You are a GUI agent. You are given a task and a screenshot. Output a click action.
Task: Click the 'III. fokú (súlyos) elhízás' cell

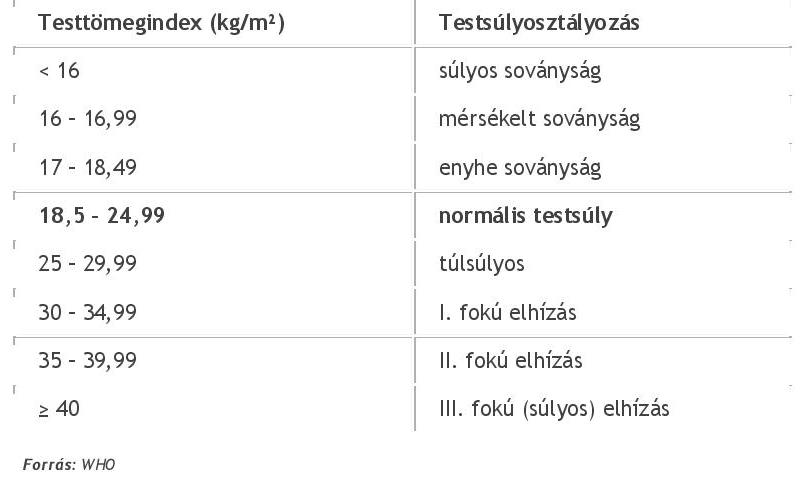coord(554,408)
